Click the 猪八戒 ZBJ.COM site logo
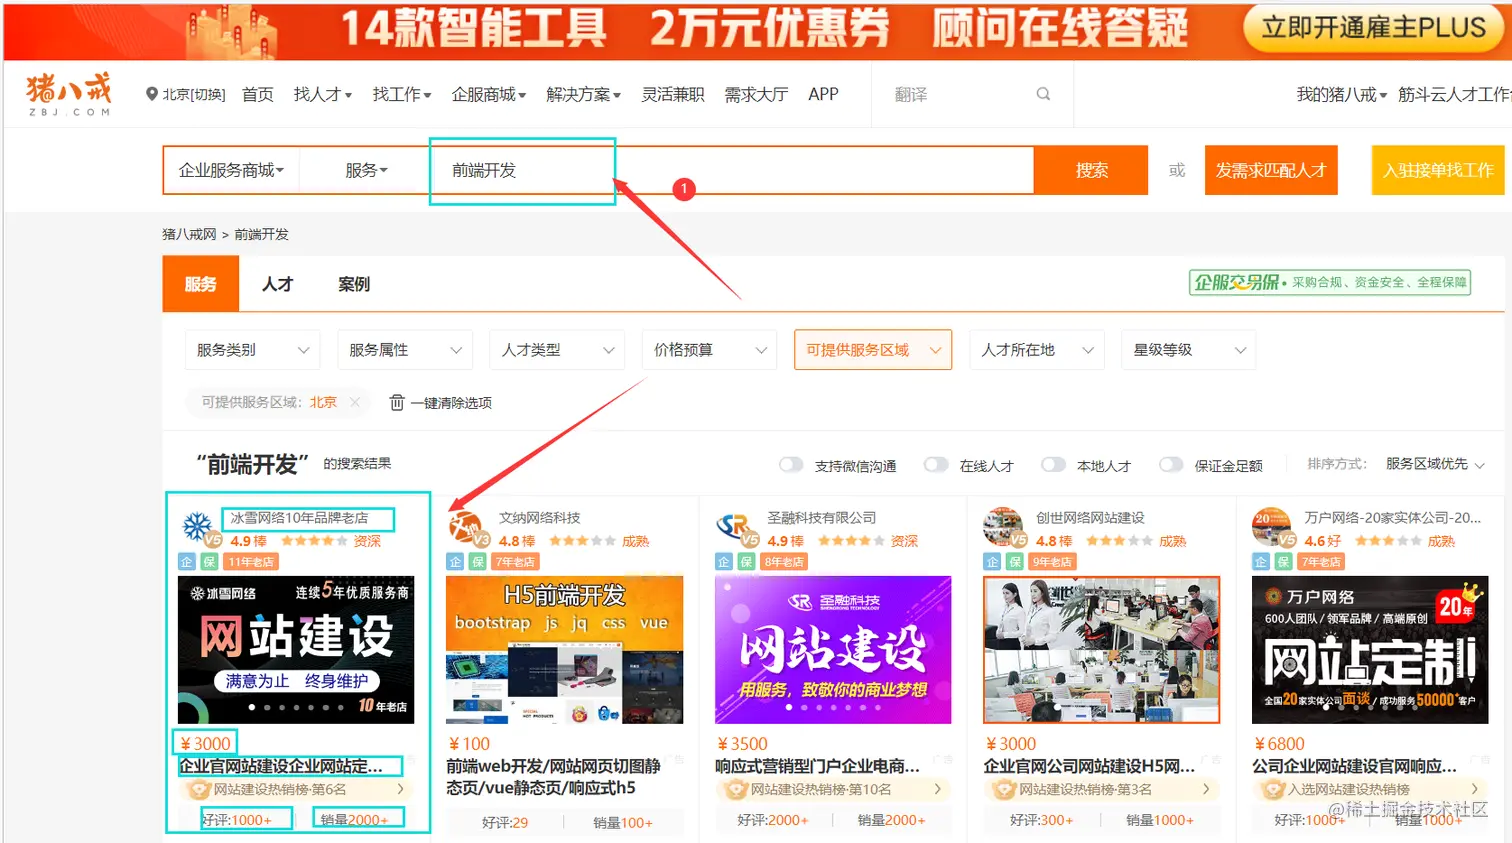This screenshot has width=1512, height=843. click(68, 94)
